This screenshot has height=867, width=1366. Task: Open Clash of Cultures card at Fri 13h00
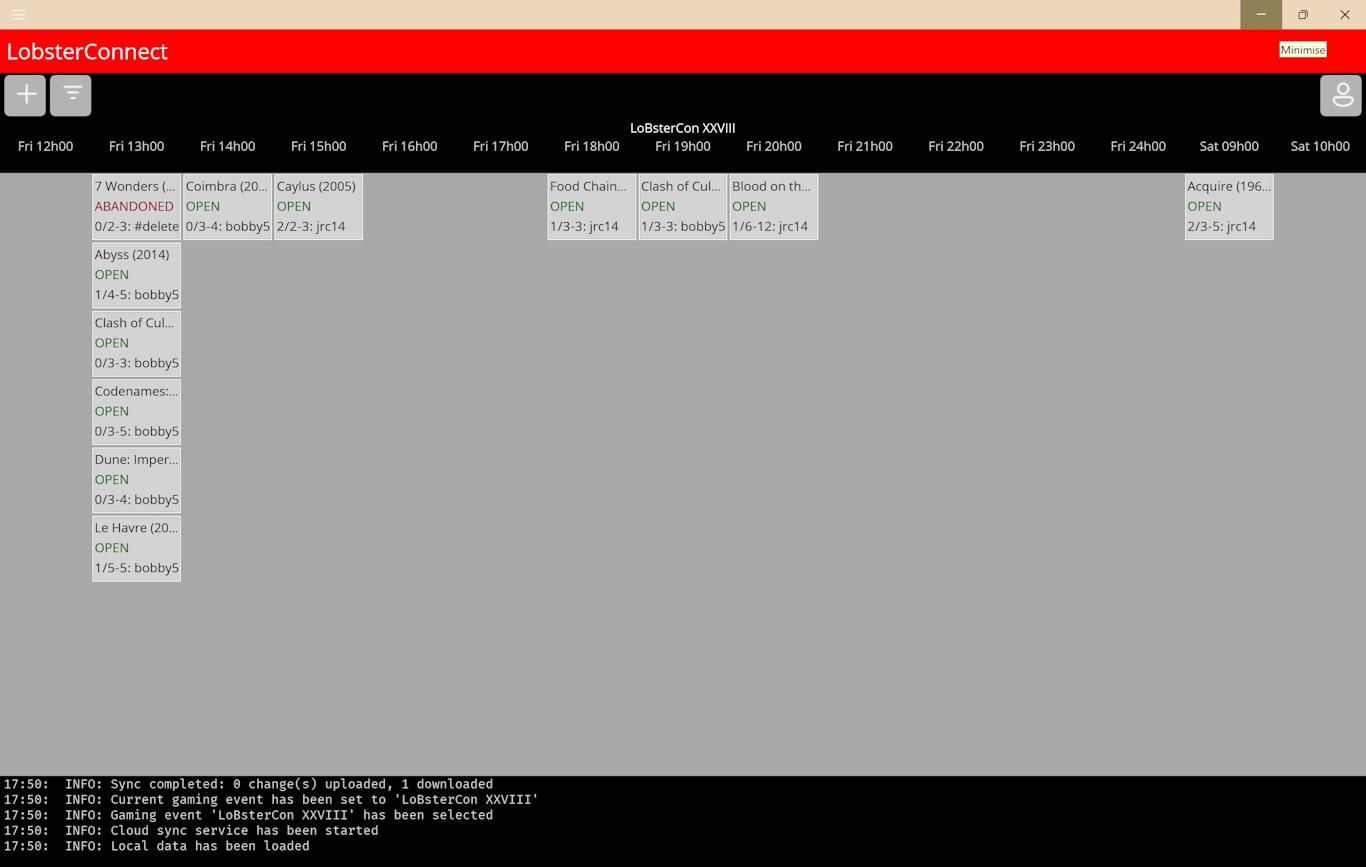click(x=136, y=342)
